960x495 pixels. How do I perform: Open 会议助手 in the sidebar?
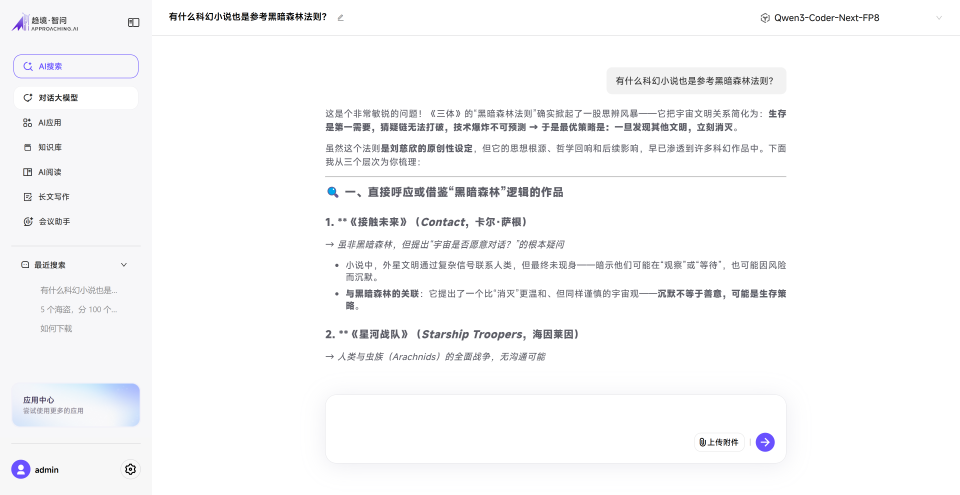[x=76, y=222]
